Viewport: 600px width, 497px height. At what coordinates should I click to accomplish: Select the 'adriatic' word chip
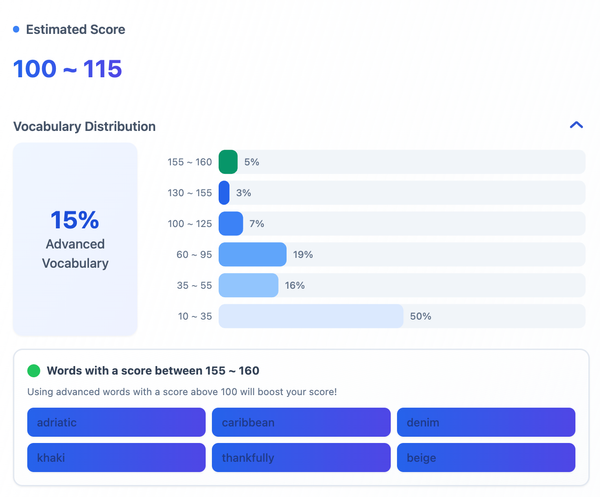116,422
